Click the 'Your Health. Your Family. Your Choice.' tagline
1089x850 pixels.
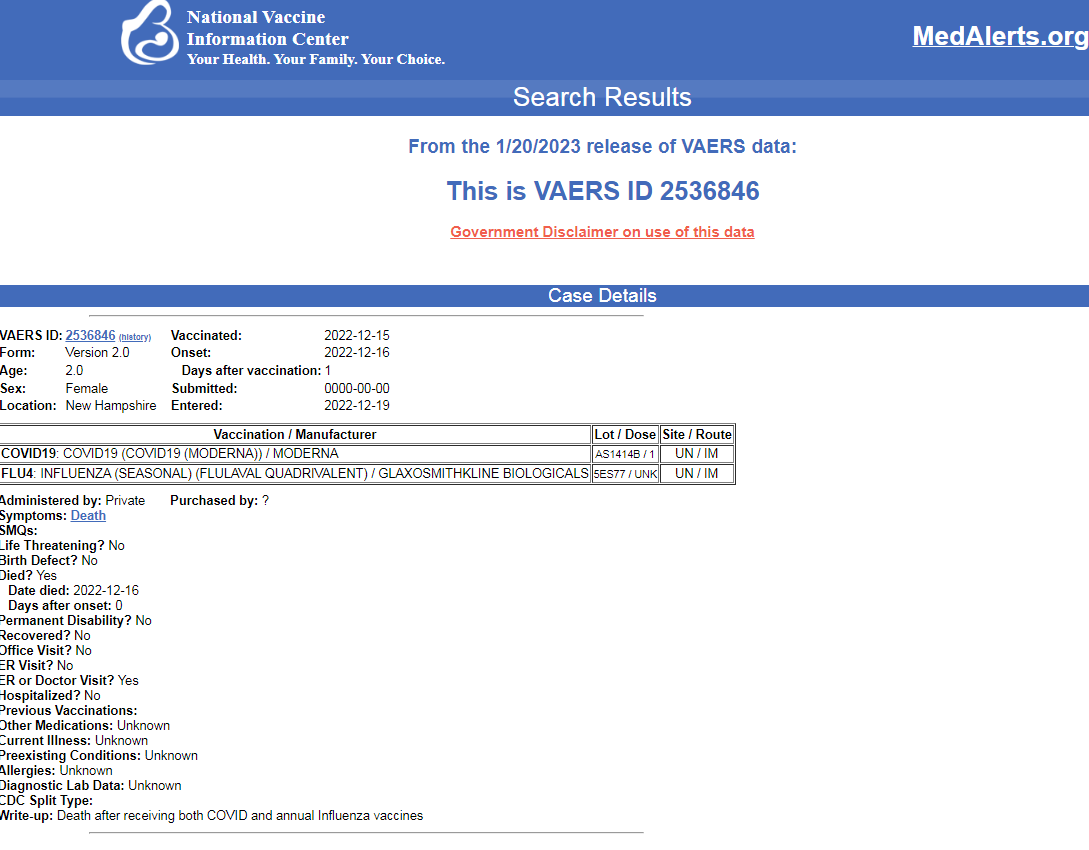click(316, 60)
